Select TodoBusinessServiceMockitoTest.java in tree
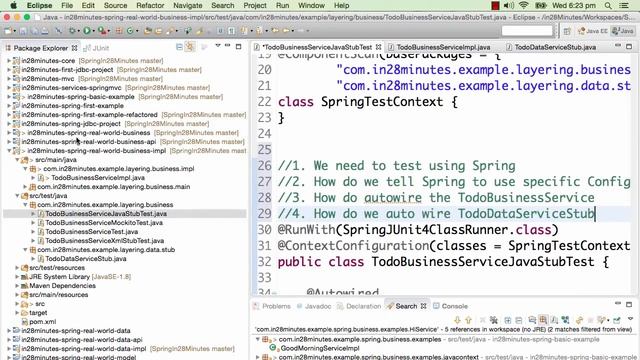Screen dimensions: 640x360 click(x=104, y=222)
